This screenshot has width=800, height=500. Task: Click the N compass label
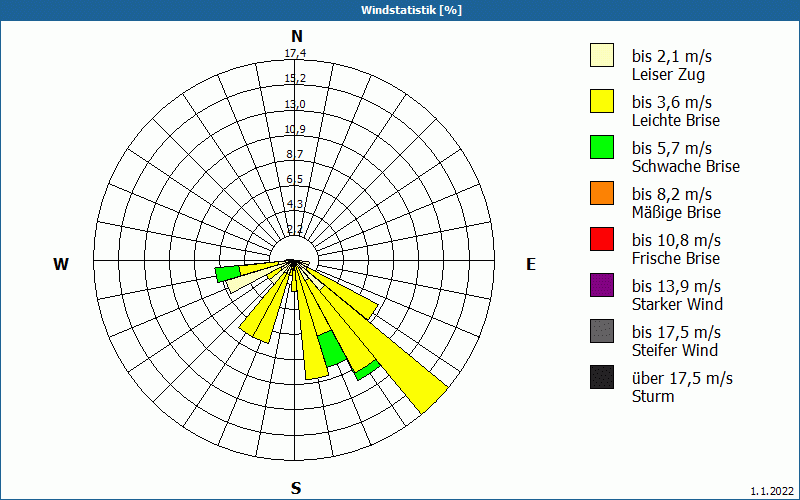coord(296,36)
